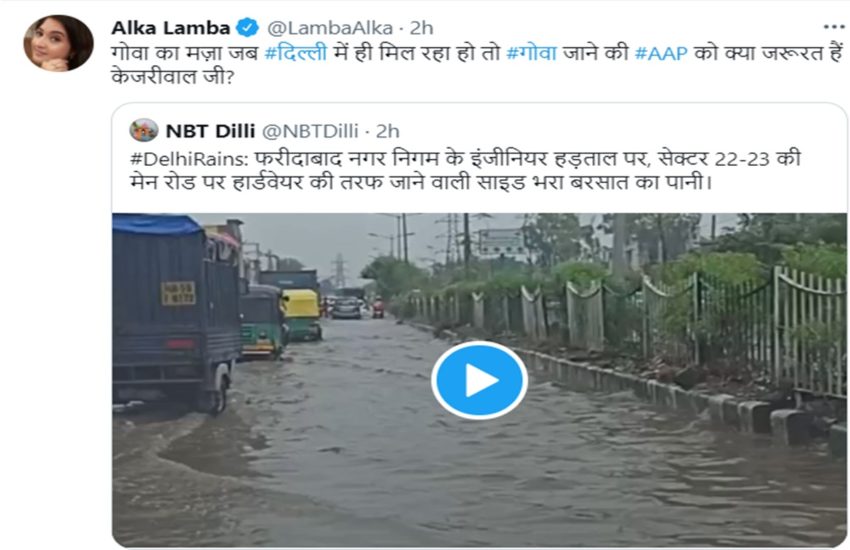Open the tweet's three-dot more menu
Image resolution: width=850 pixels, height=550 pixels.
(833, 27)
